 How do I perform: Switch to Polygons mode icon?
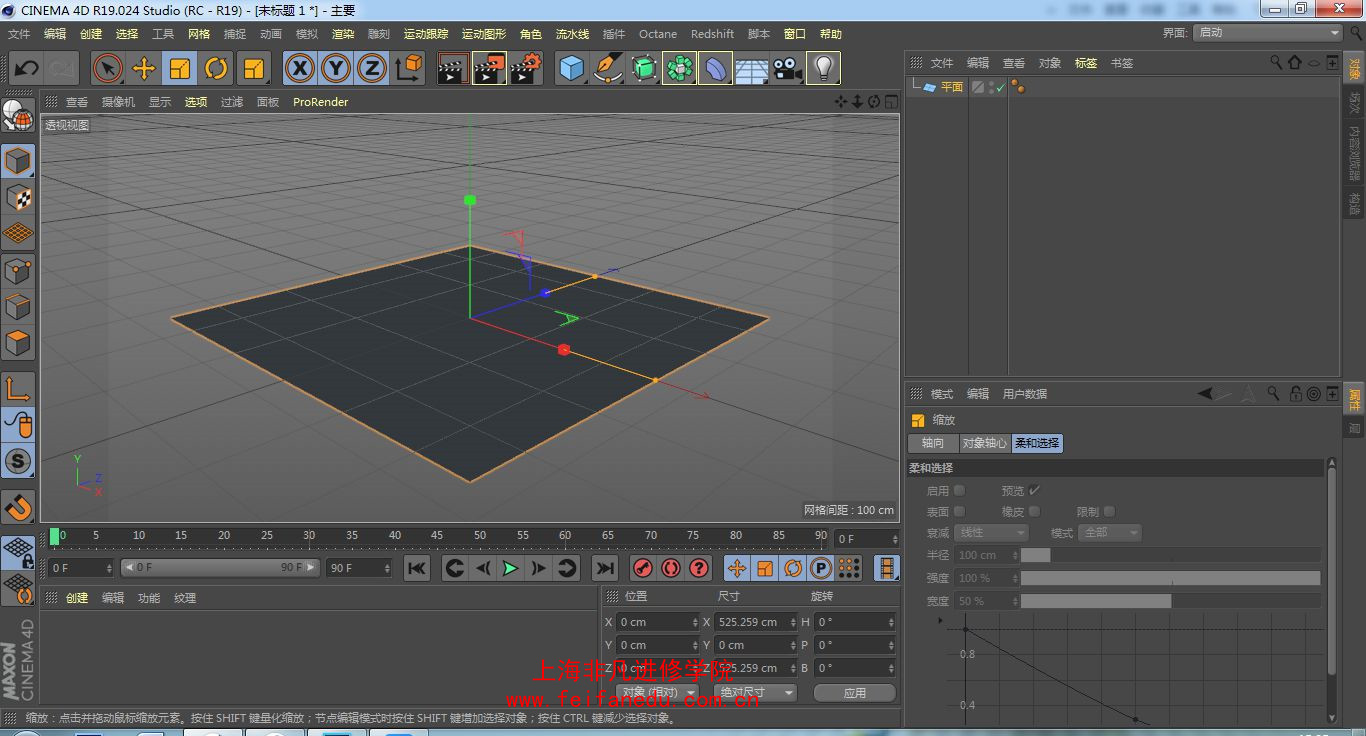click(18, 342)
